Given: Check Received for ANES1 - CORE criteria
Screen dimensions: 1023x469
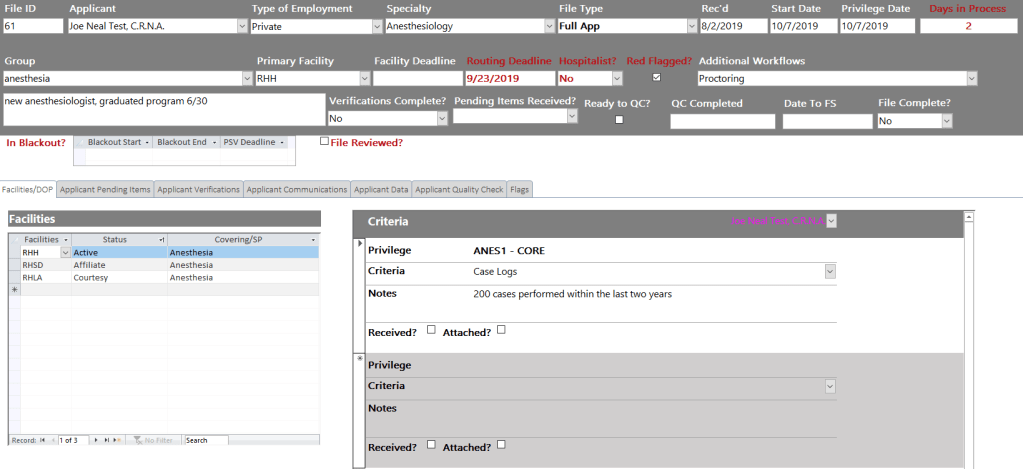Looking at the screenshot, I should pyautogui.click(x=431, y=330).
